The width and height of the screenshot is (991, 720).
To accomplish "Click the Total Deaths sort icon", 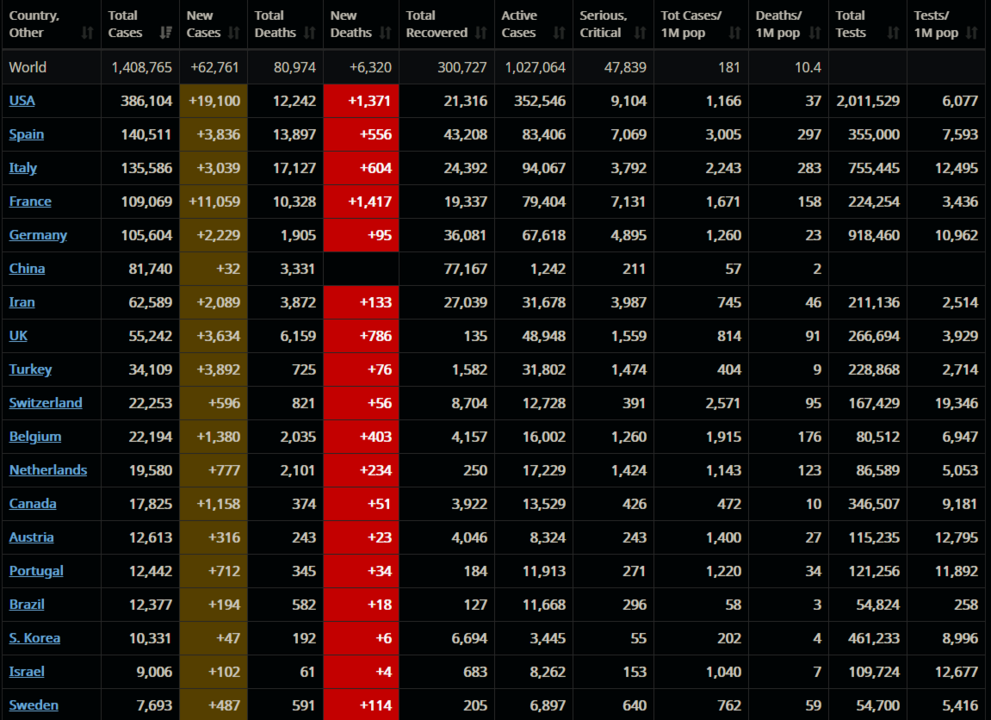I will tap(310, 33).
